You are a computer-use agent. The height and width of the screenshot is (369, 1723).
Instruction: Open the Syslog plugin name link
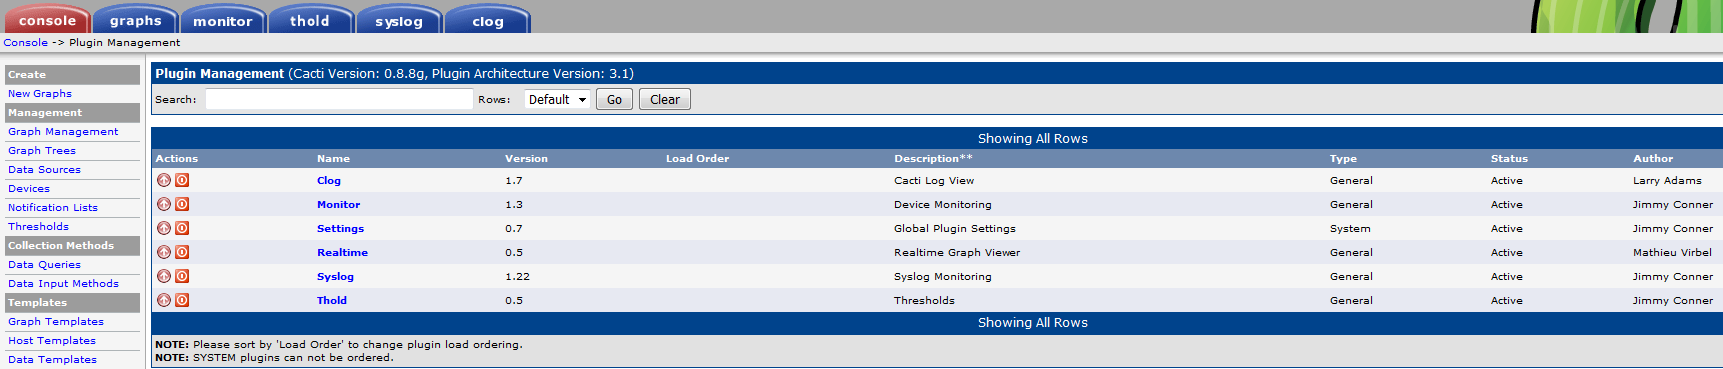(335, 276)
